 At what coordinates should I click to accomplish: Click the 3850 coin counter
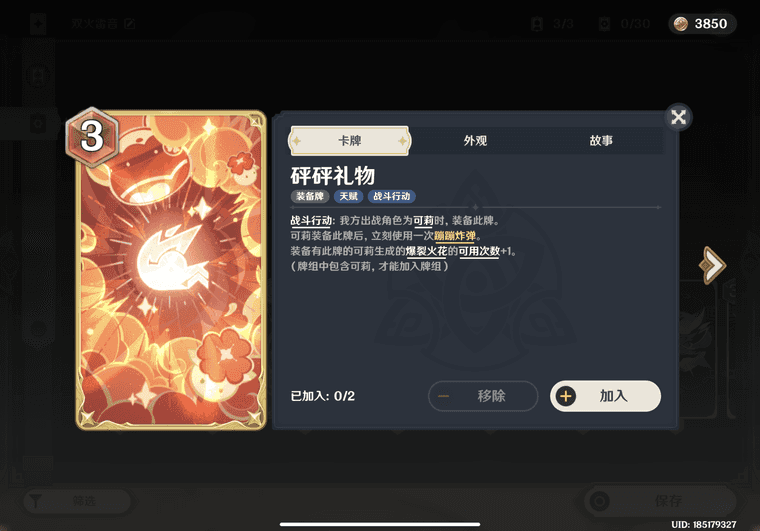703,24
